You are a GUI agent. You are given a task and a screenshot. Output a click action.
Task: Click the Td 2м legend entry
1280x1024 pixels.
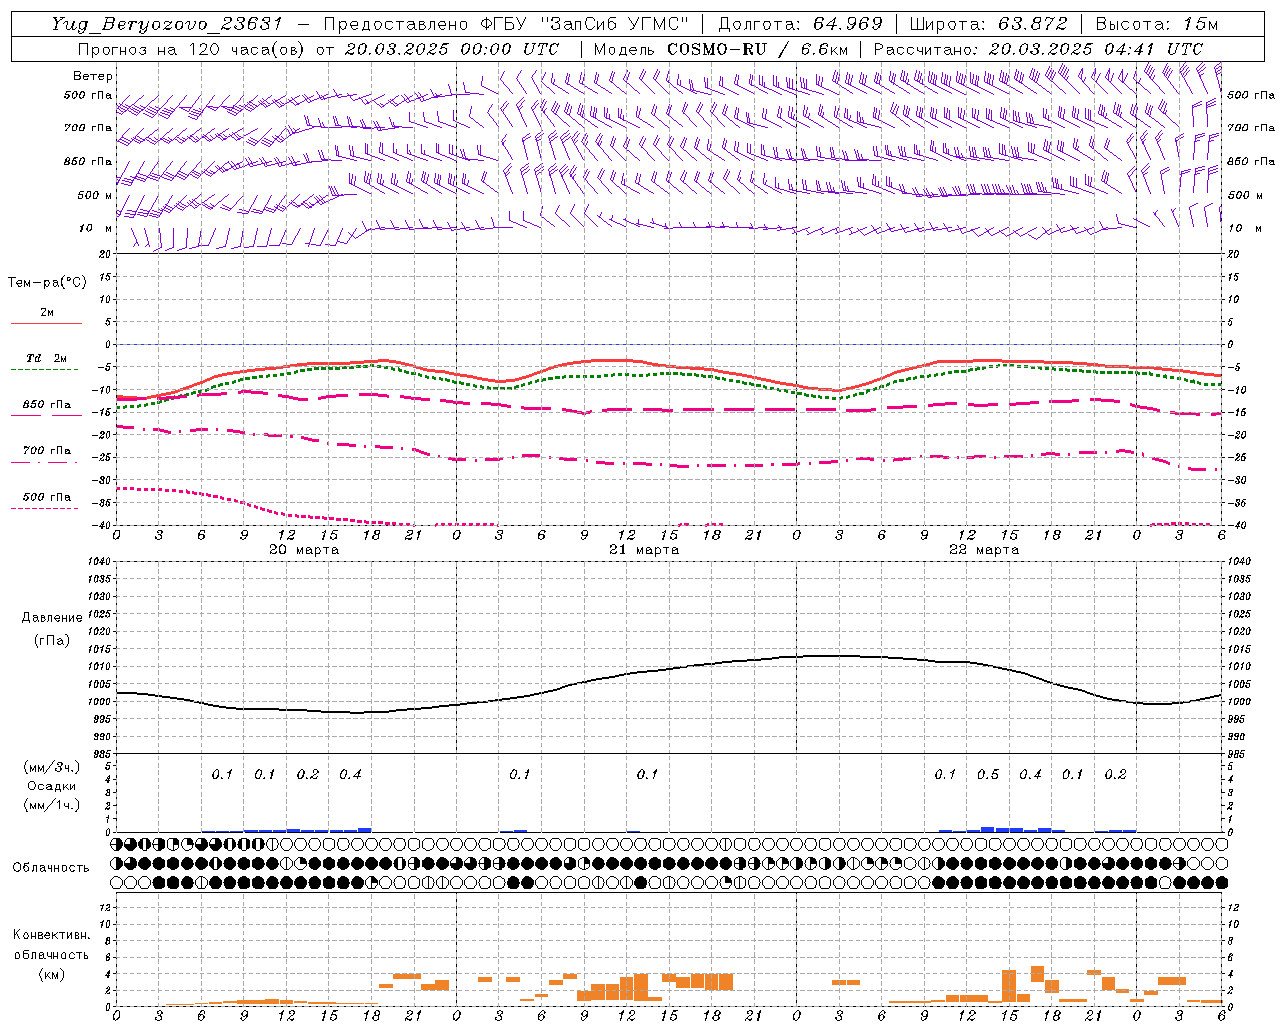[x=47, y=358]
